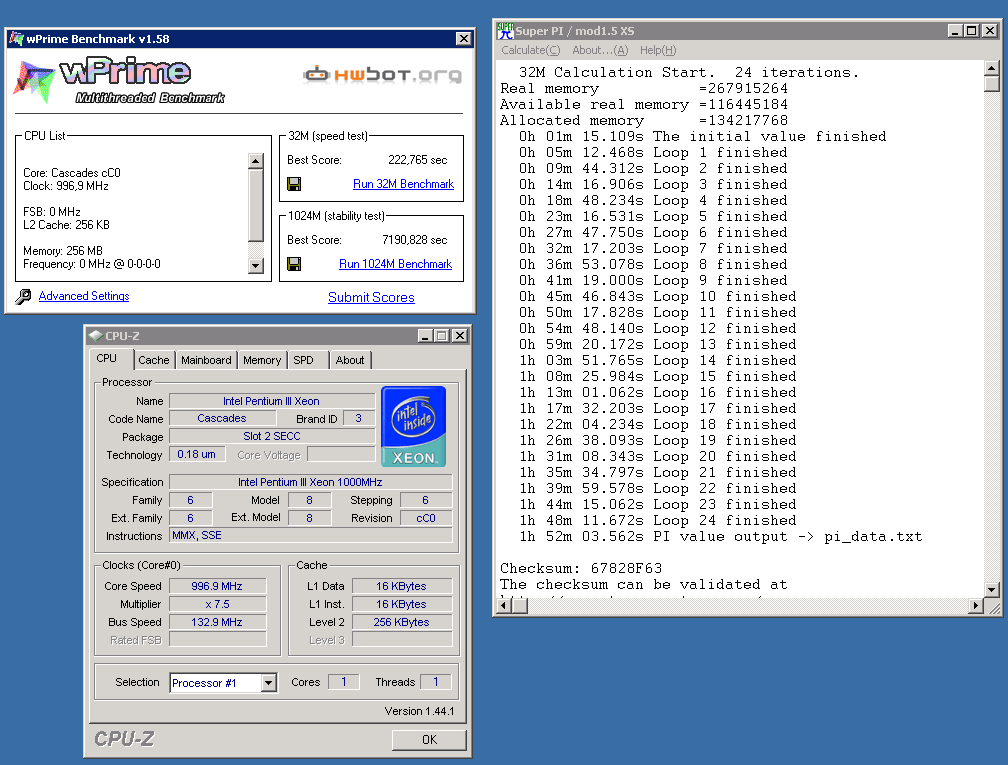The image size is (1008, 765).
Task: Maximize the Super PI window
Action: [x=971, y=30]
